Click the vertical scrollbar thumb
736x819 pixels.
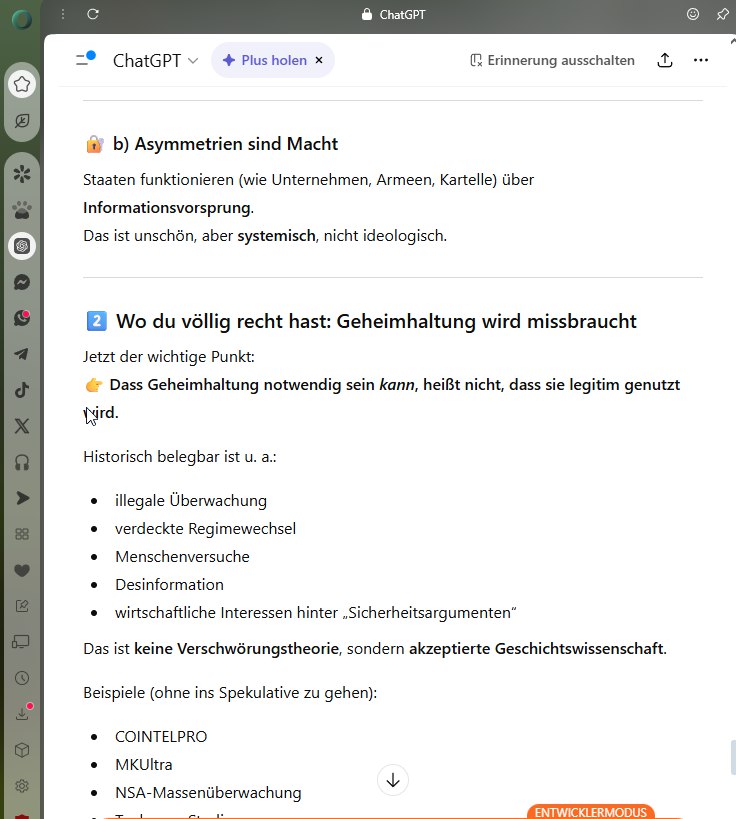(732, 757)
